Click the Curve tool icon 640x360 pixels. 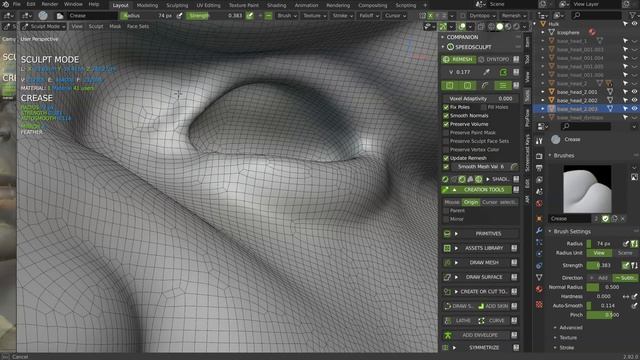point(481,321)
